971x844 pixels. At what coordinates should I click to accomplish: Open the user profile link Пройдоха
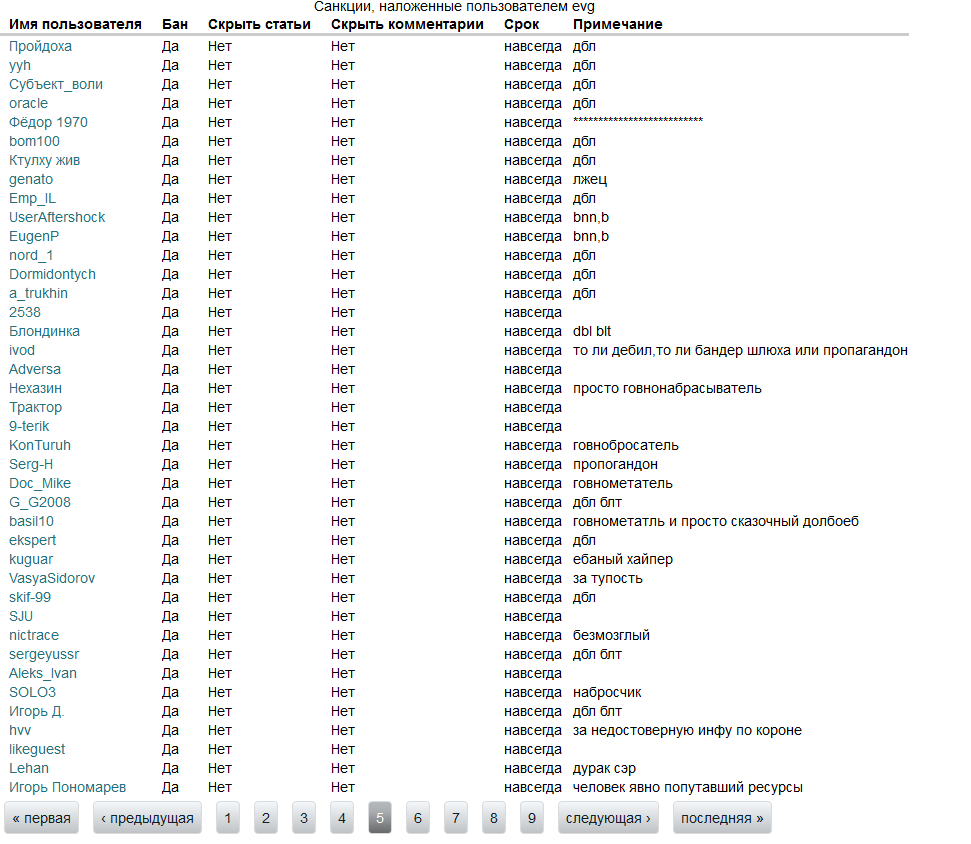(x=40, y=46)
